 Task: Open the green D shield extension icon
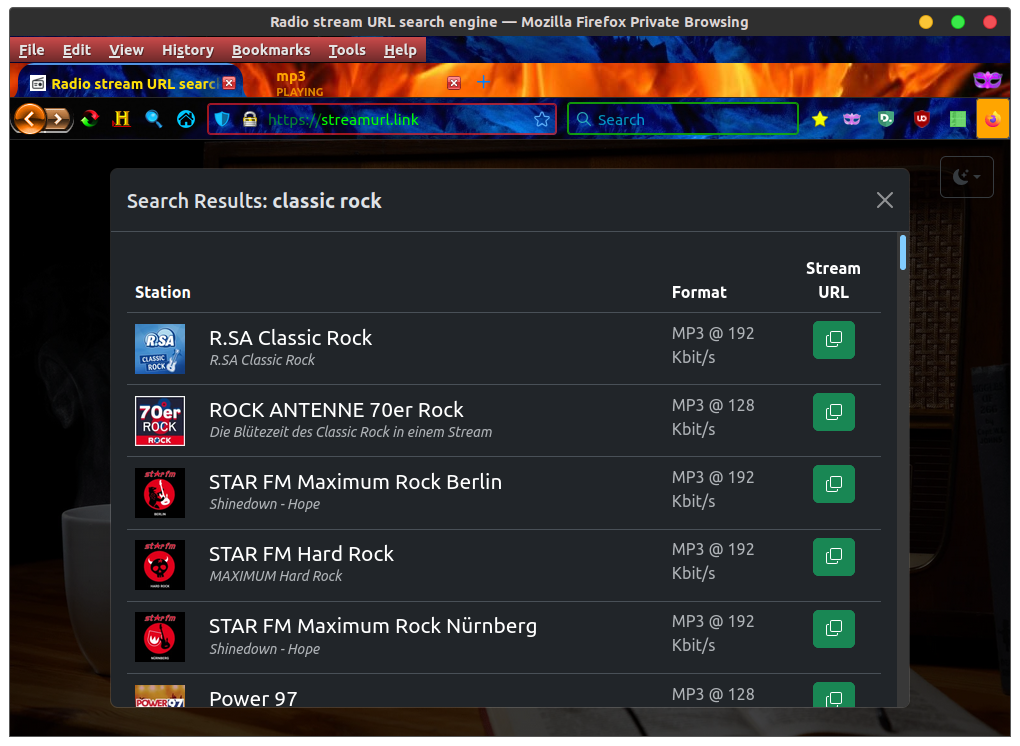point(886,119)
